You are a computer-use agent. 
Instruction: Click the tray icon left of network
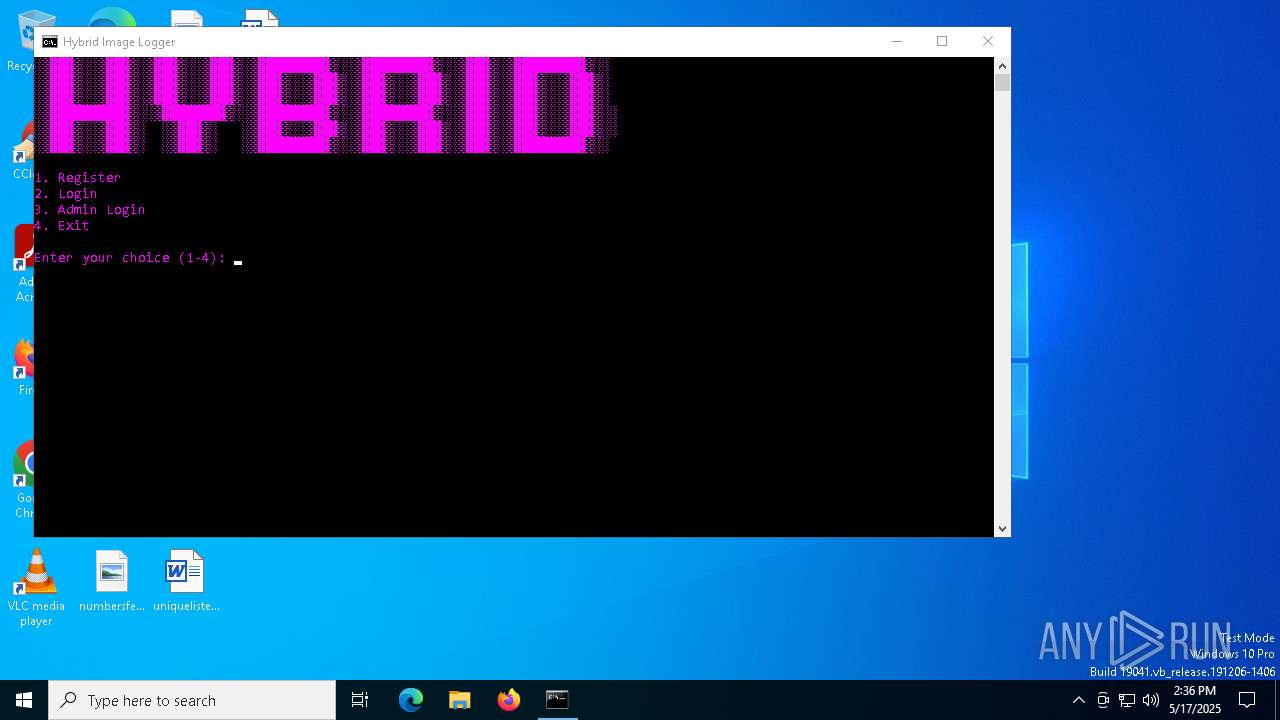pyautogui.click(x=1103, y=700)
